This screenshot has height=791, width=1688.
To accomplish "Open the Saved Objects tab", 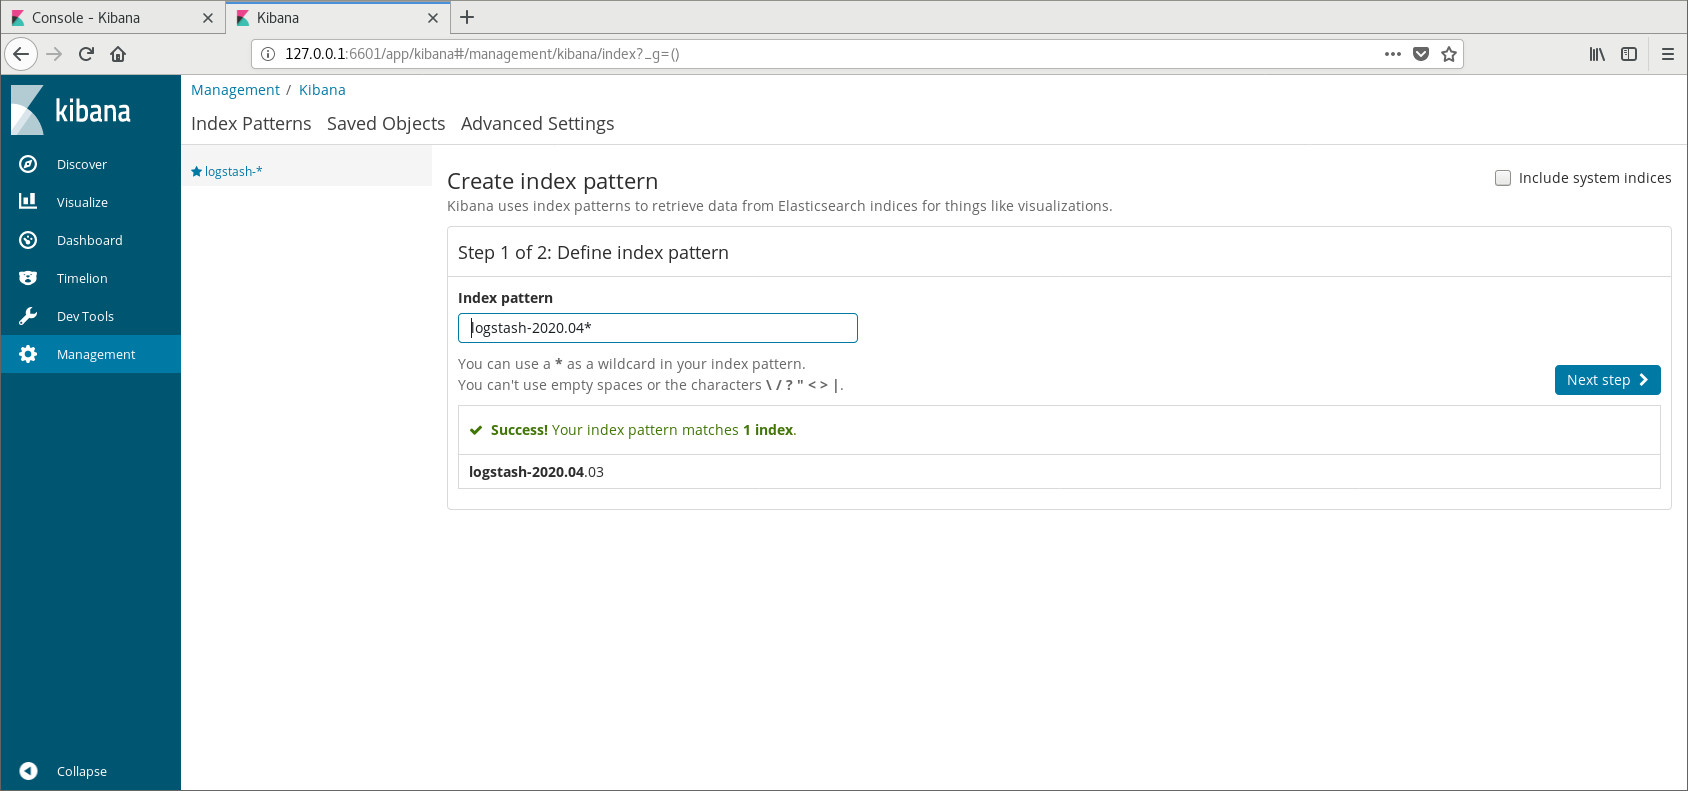I will [x=386, y=124].
